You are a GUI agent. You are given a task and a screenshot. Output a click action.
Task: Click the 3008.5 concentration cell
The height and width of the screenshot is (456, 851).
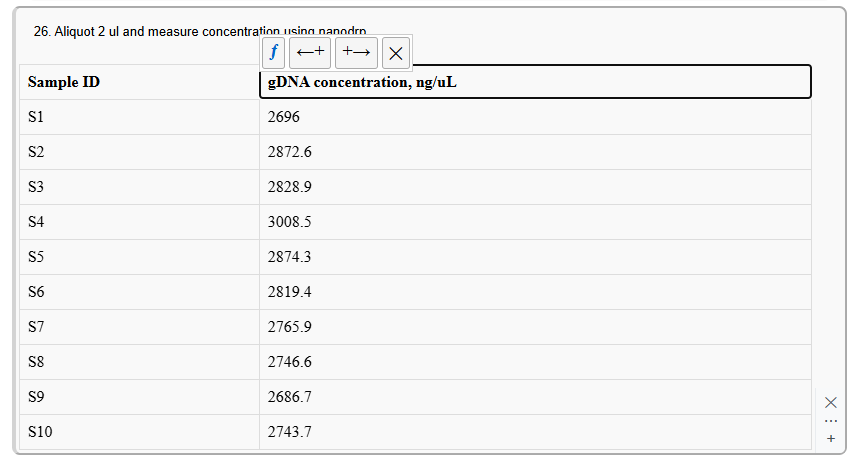point(534,222)
